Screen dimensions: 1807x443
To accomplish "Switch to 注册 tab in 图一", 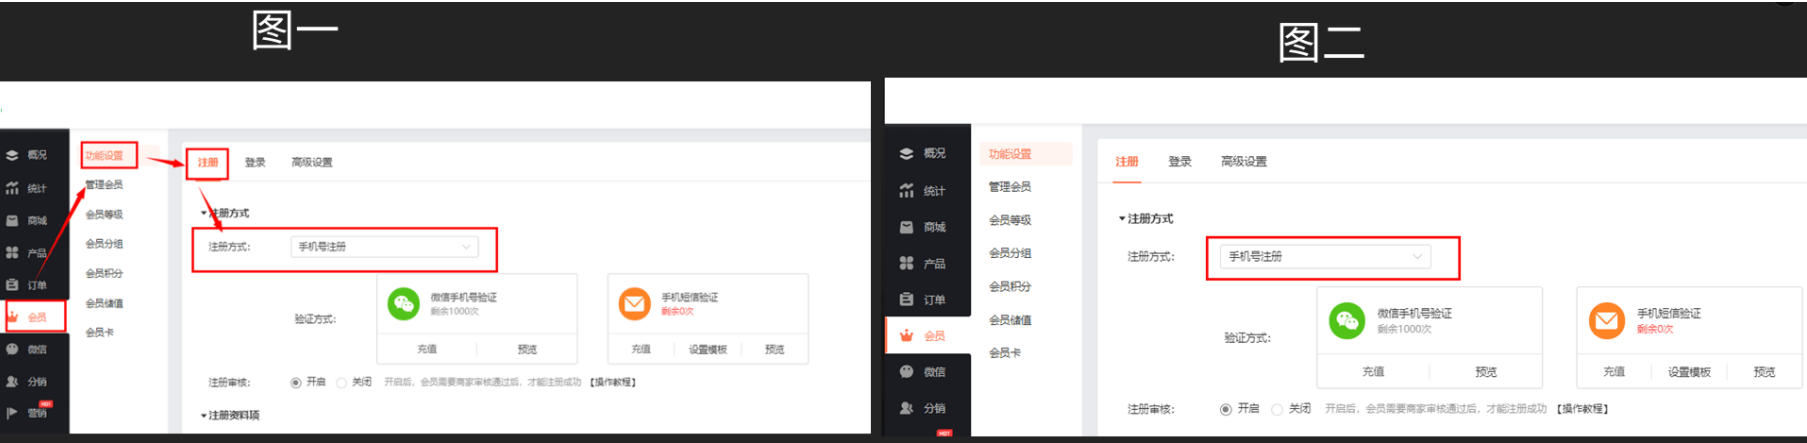I will [x=208, y=162].
